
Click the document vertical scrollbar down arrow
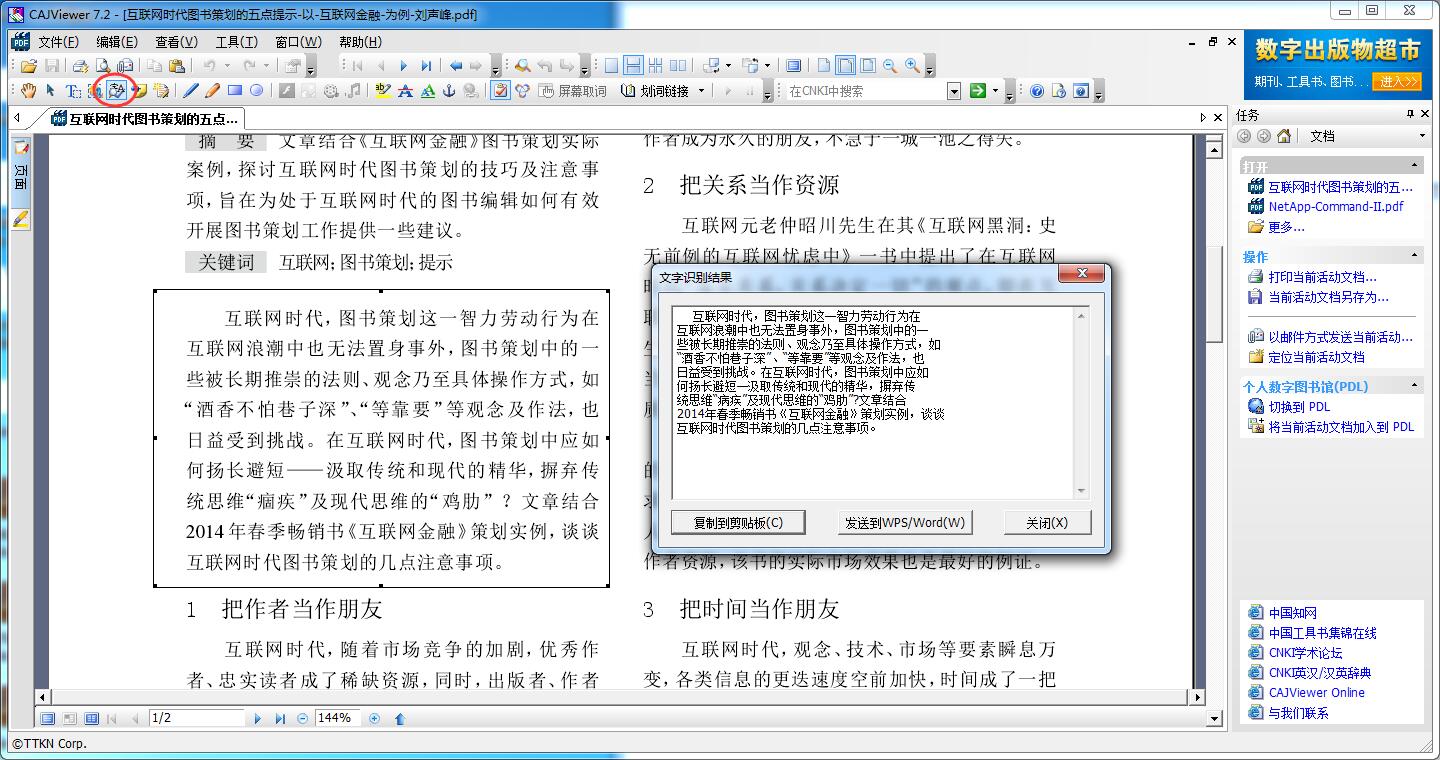(1215, 717)
